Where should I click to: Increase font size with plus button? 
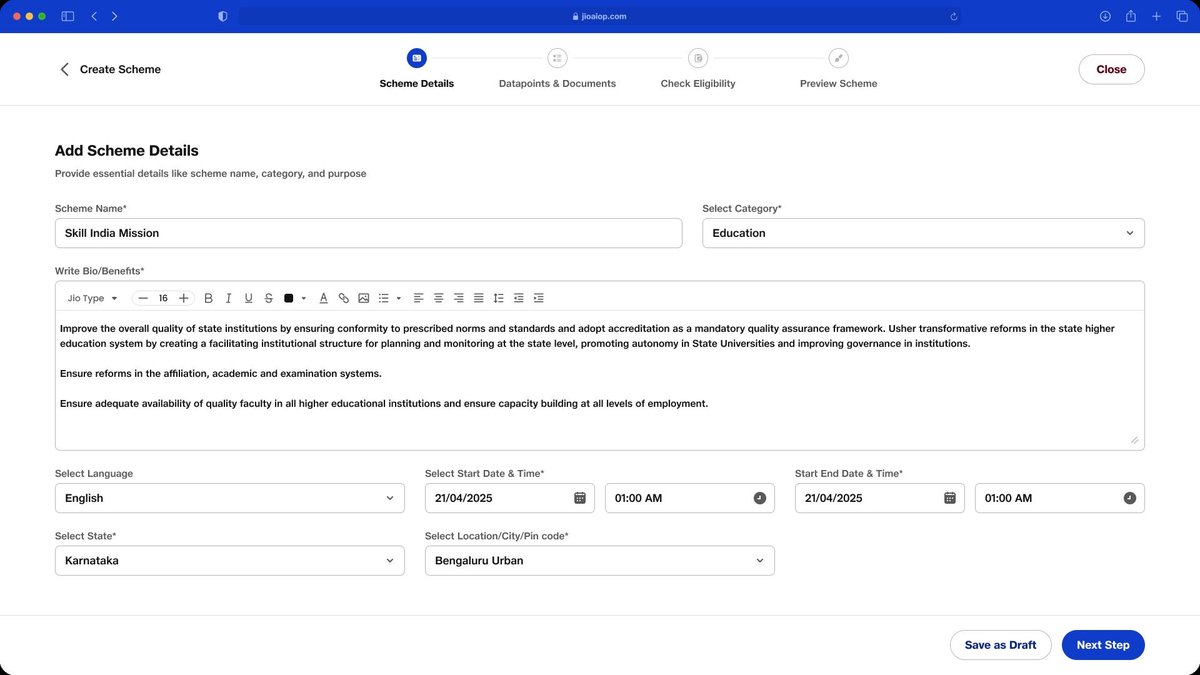click(183, 298)
